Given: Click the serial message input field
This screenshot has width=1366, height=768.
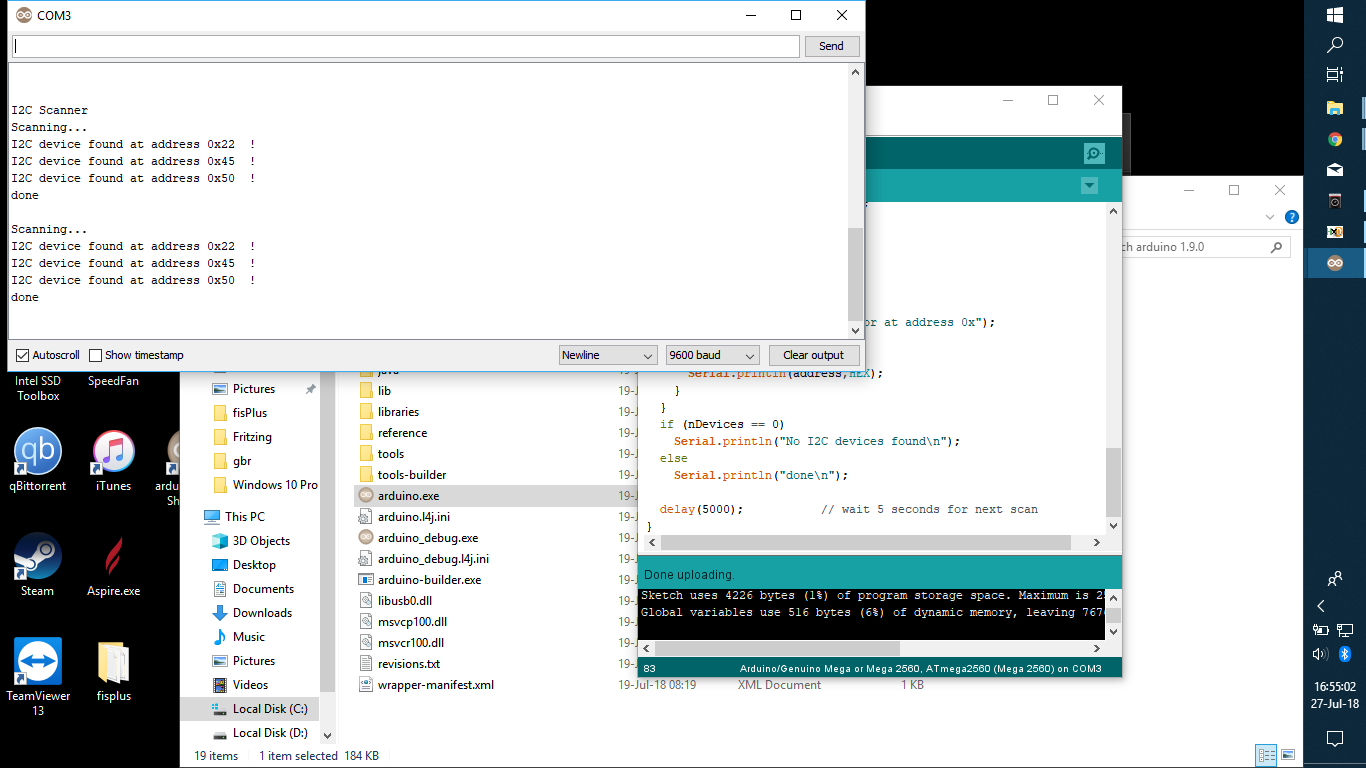Looking at the screenshot, I should pyautogui.click(x=404, y=46).
